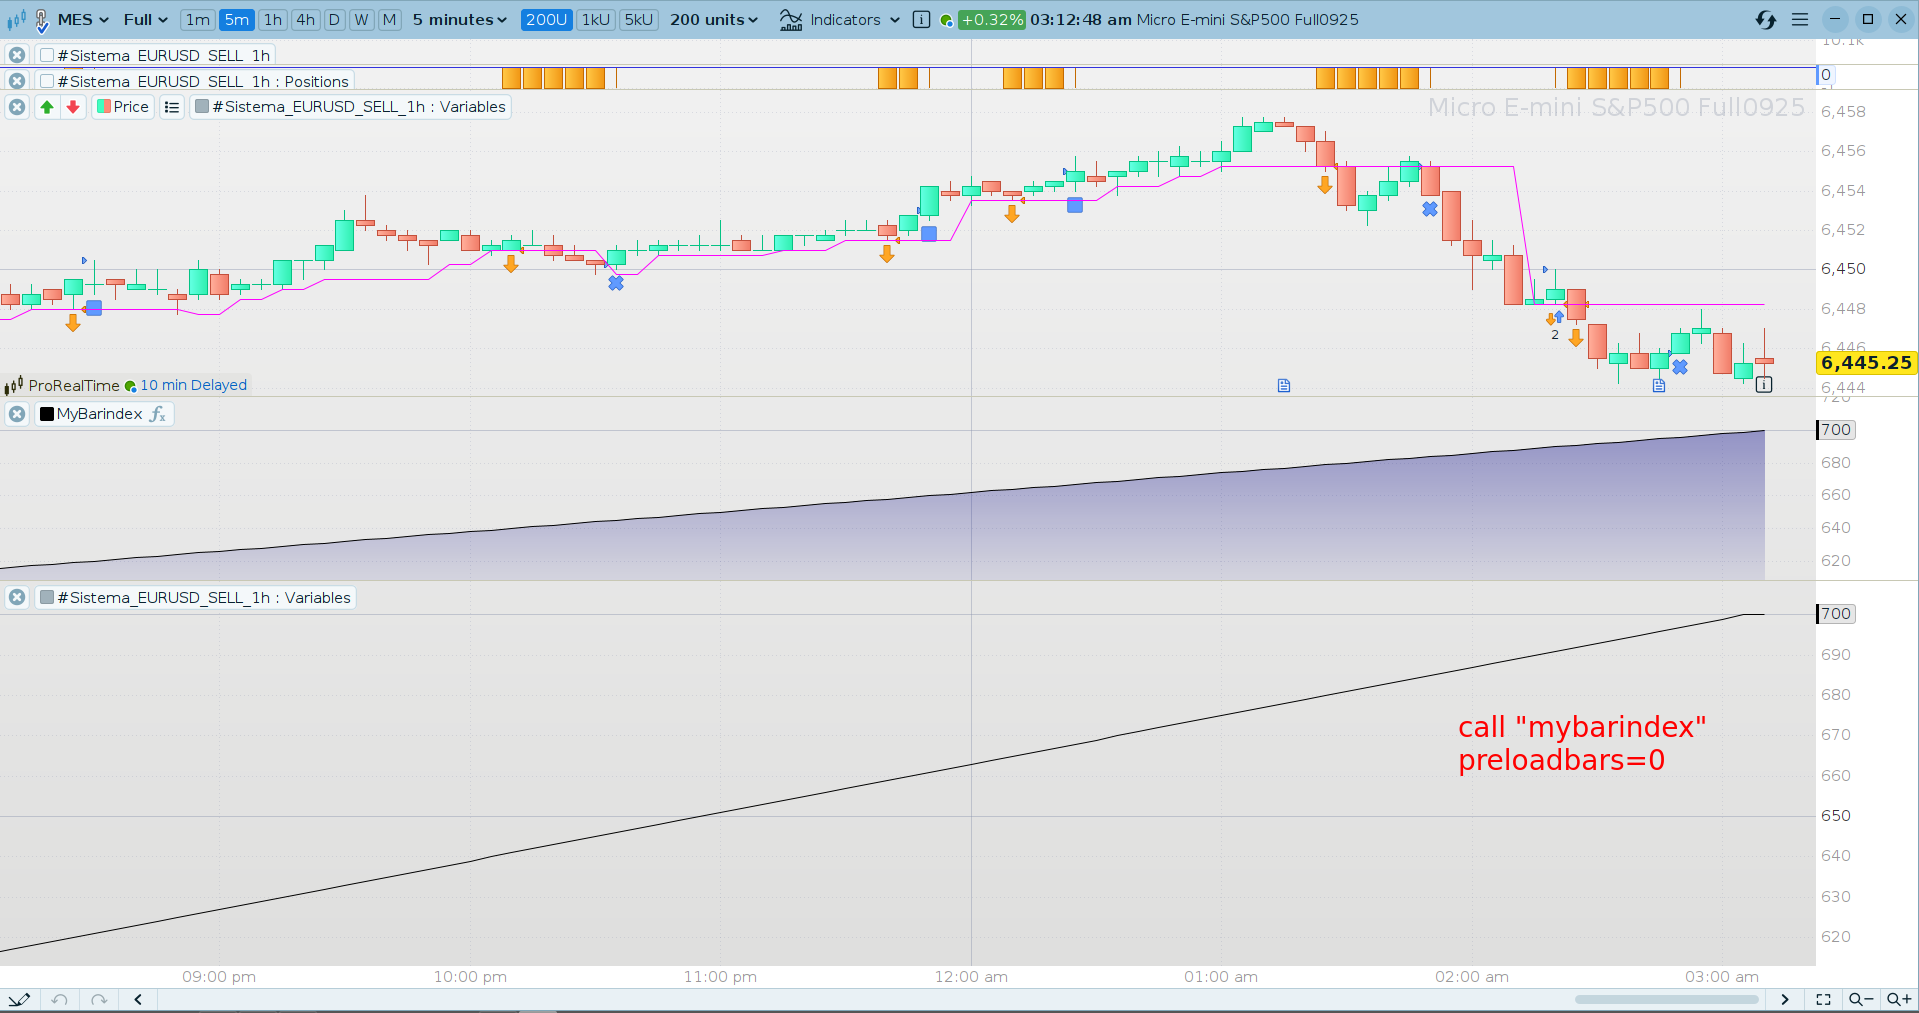Click the 03:12:48 am clock text
Image resolution: width=1919 pixels, height=1013 pixels.
coord(1081,20)
